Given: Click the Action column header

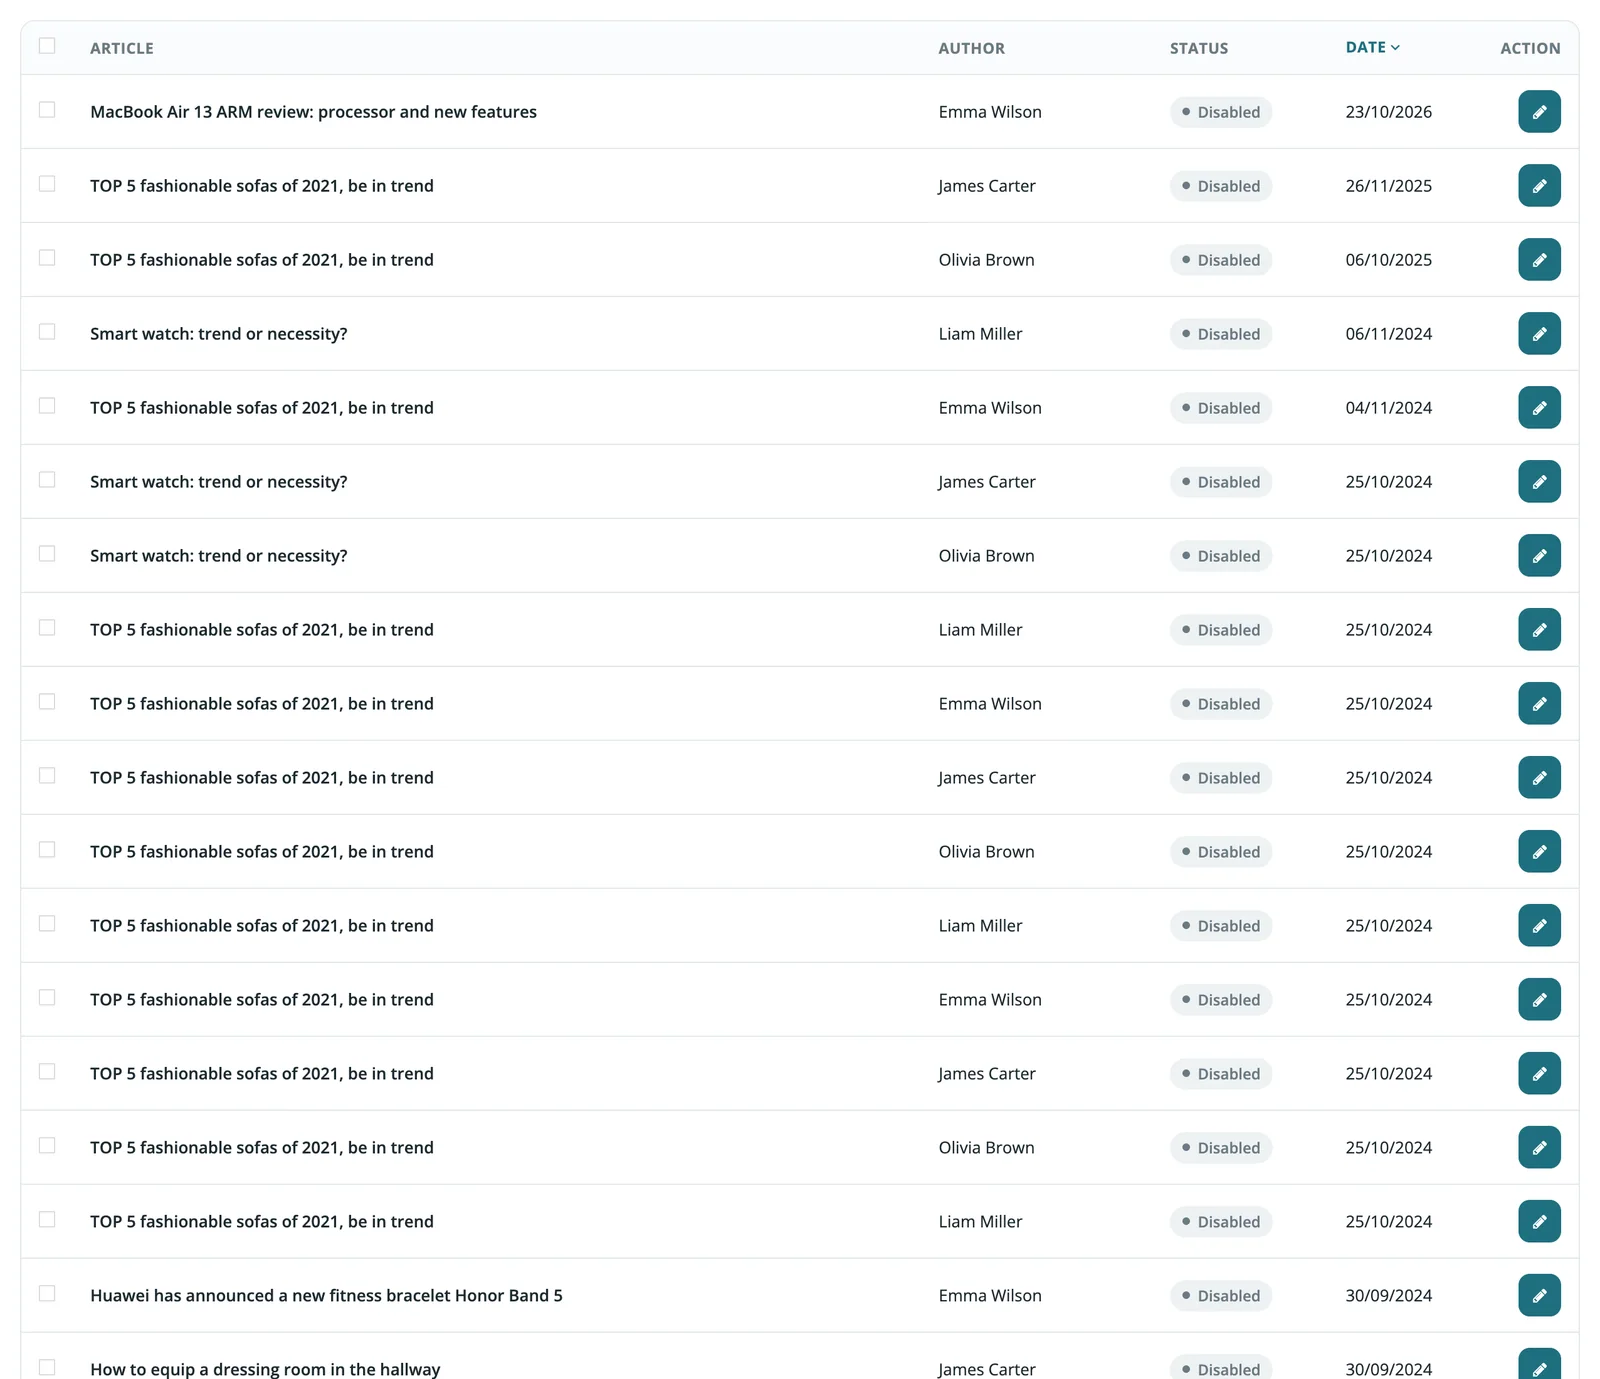Looking at the screenshot, I should coord(1530,48).
